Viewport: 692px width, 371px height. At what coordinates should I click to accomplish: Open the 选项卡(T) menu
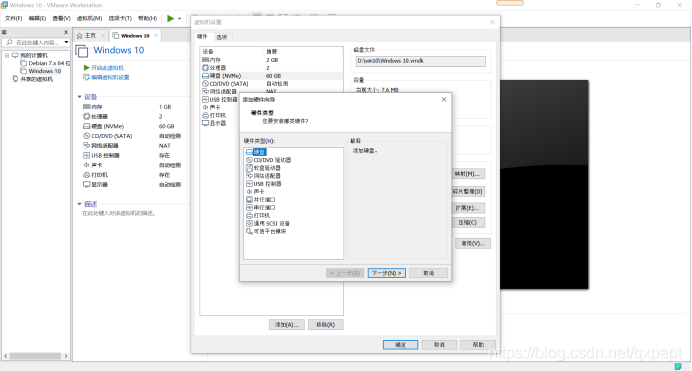(x=120, y=19)
